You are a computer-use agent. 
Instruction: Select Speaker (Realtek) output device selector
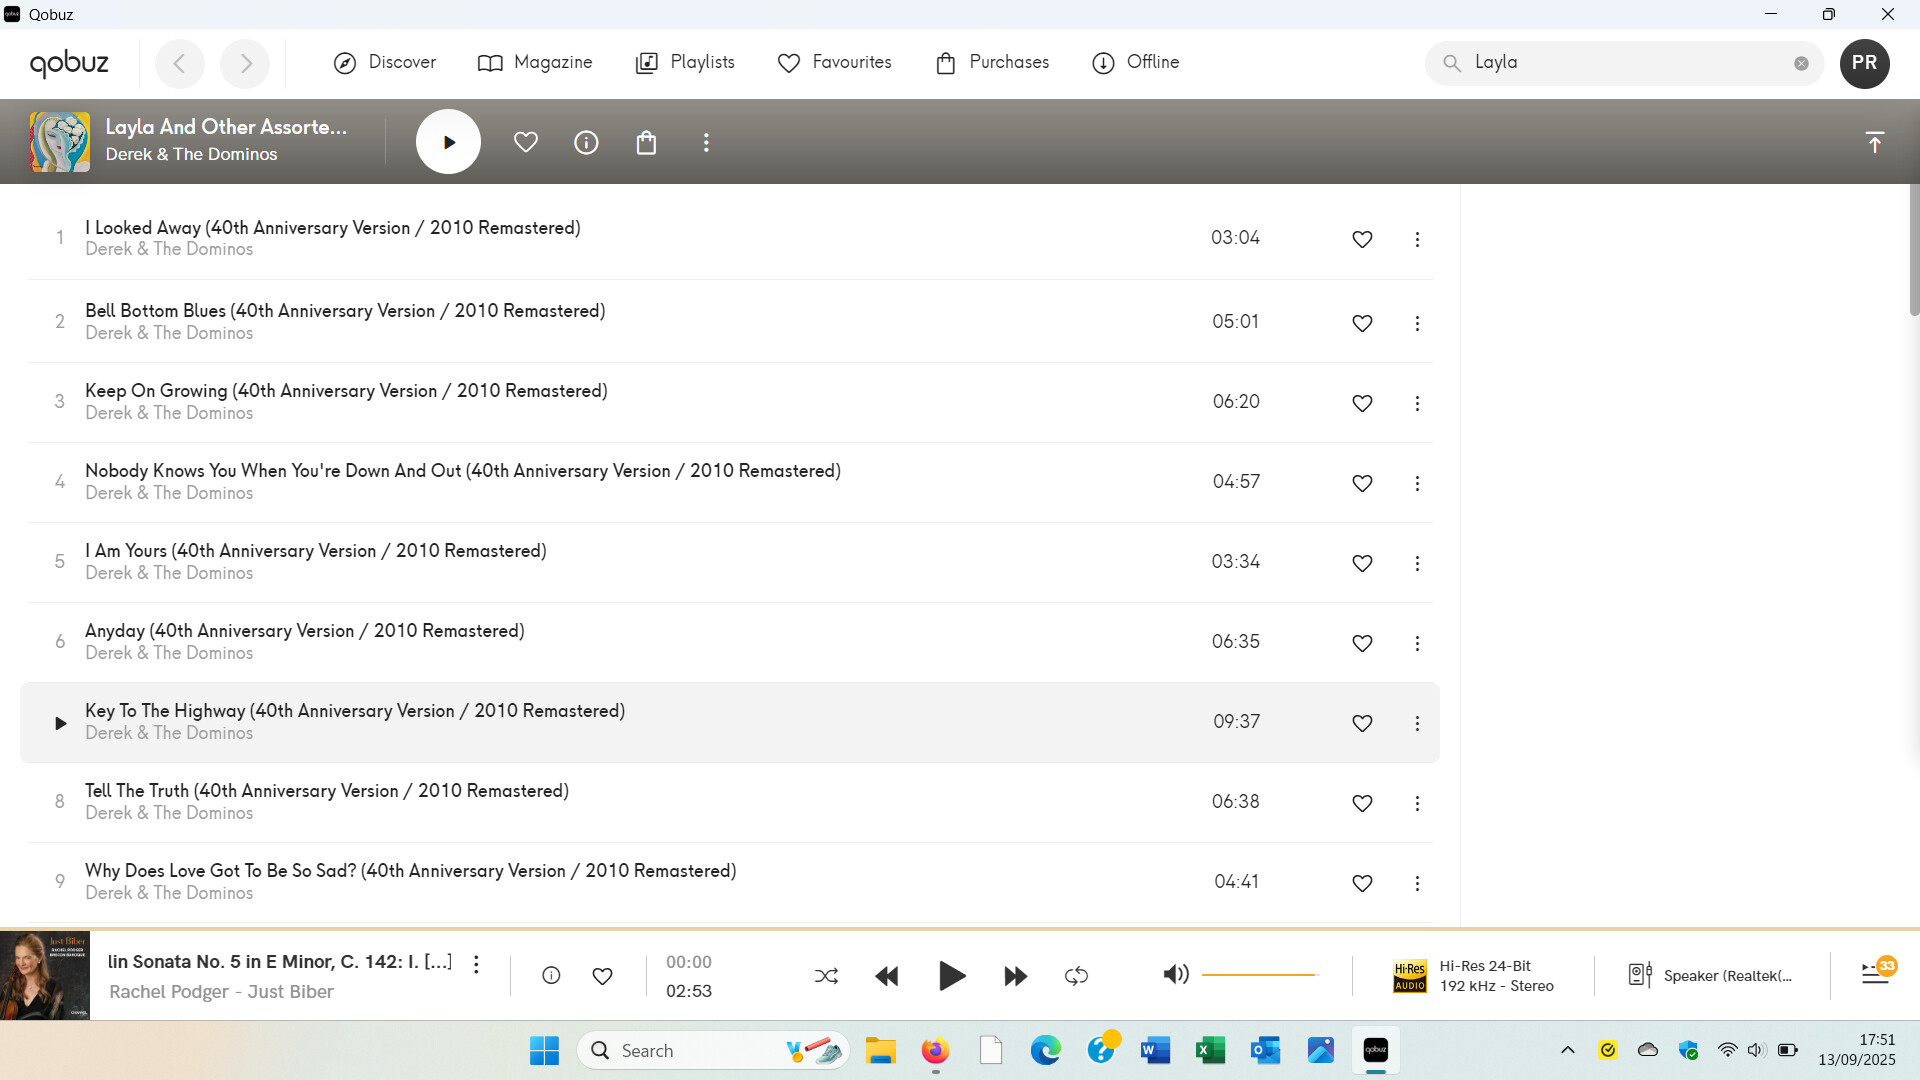(1711, 976)
